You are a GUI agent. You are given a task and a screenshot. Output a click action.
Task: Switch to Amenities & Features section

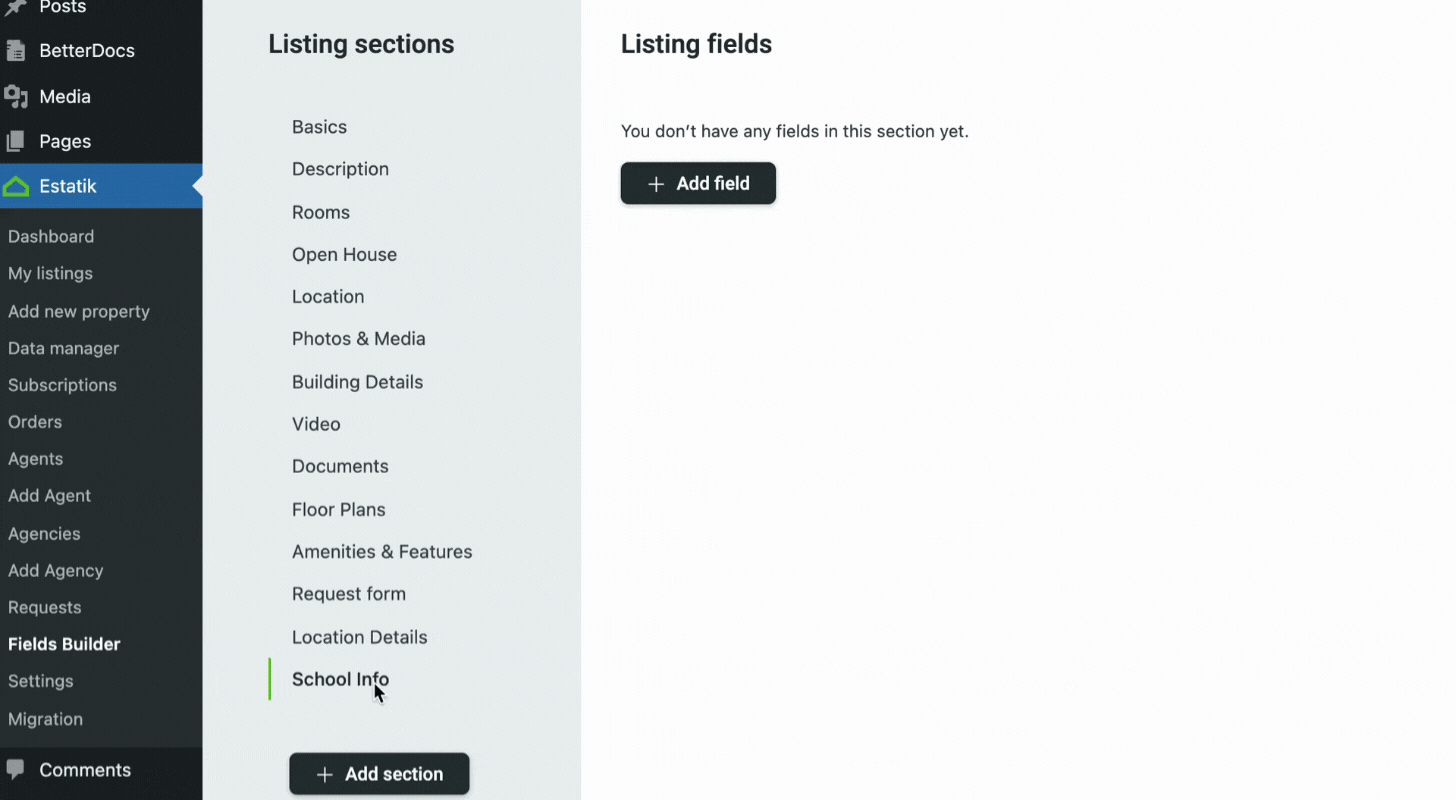coord(381,552)
